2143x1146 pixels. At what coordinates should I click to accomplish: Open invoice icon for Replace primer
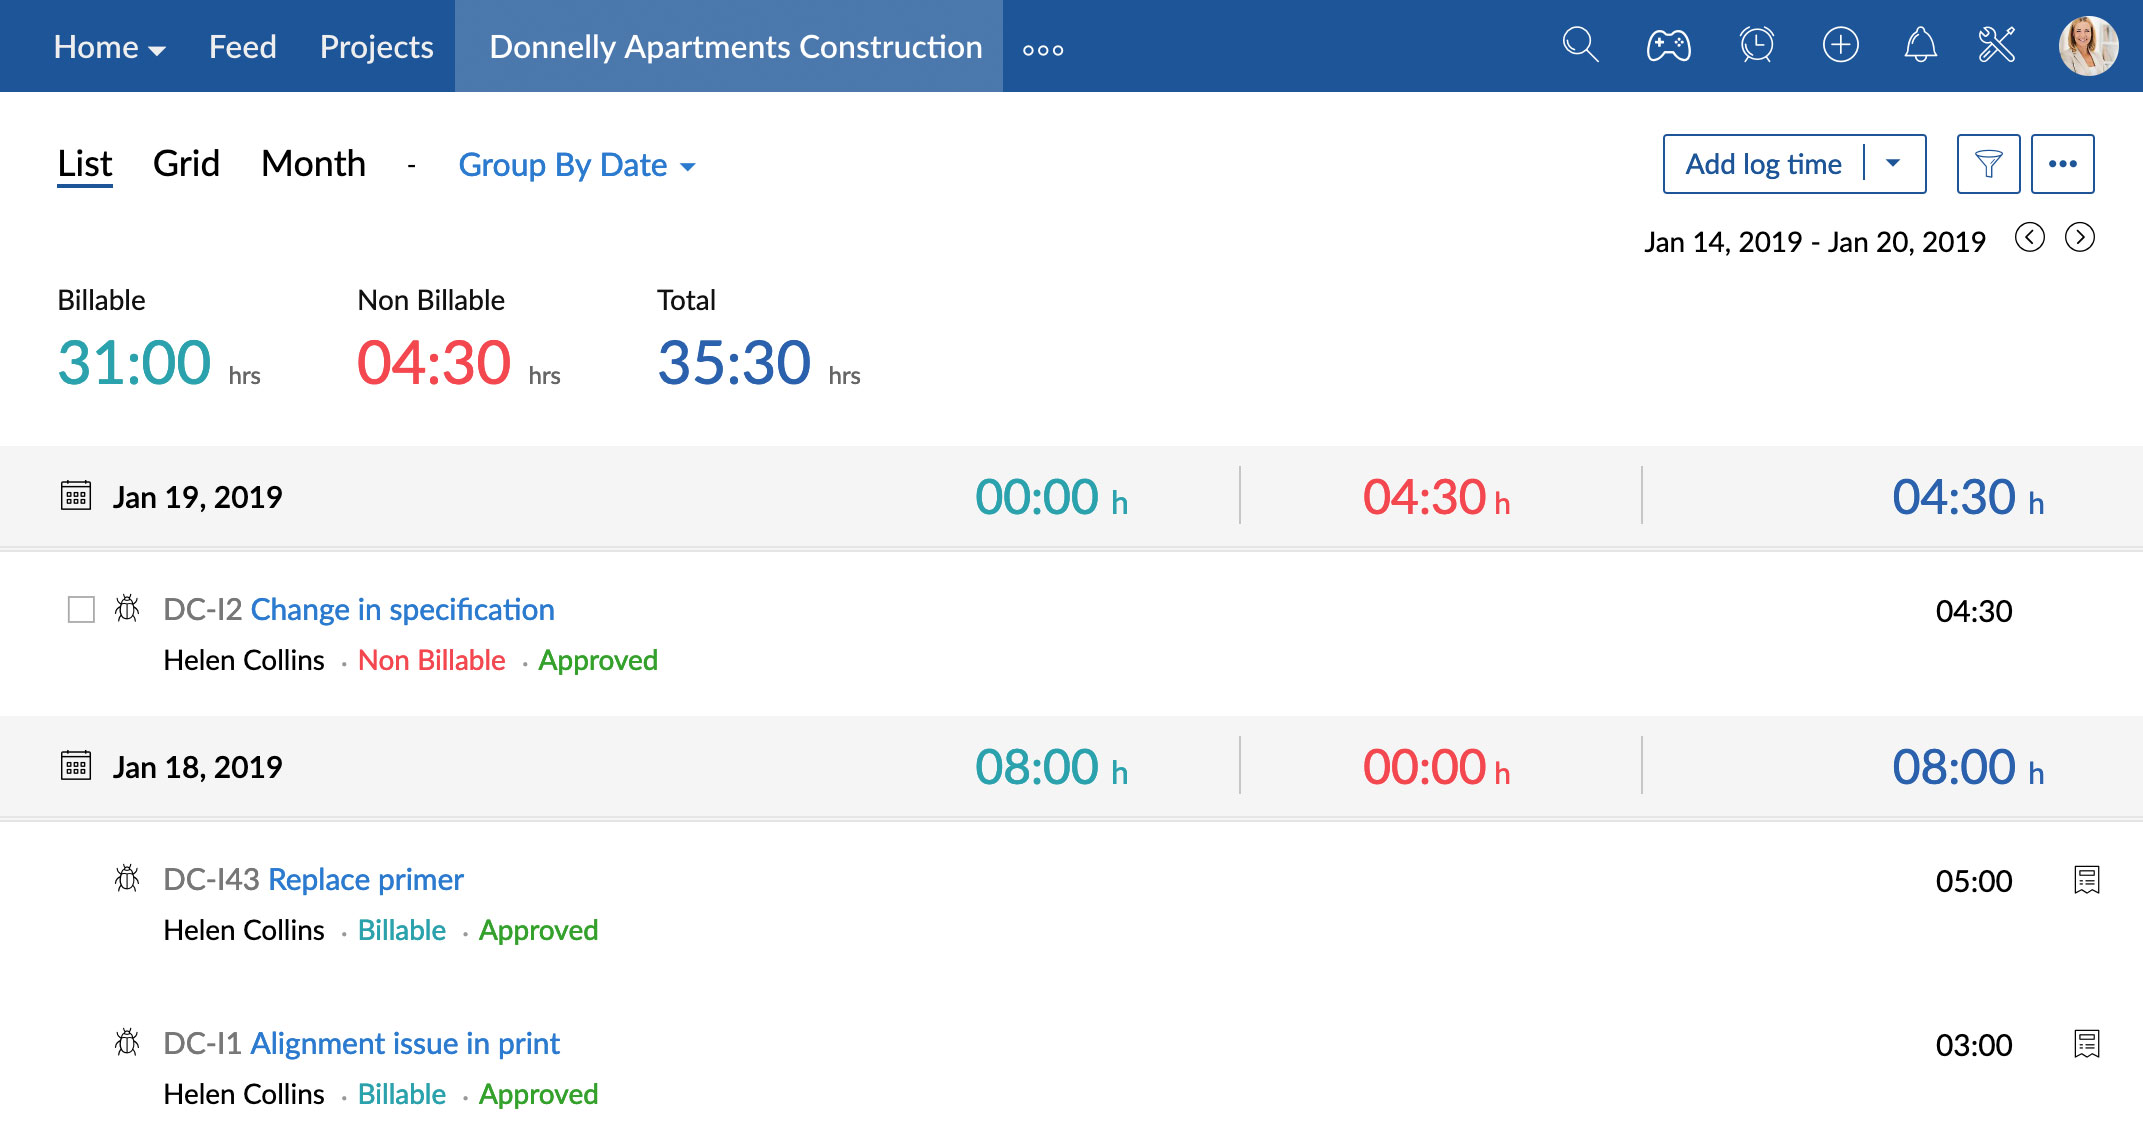(x=2086, y=880)
